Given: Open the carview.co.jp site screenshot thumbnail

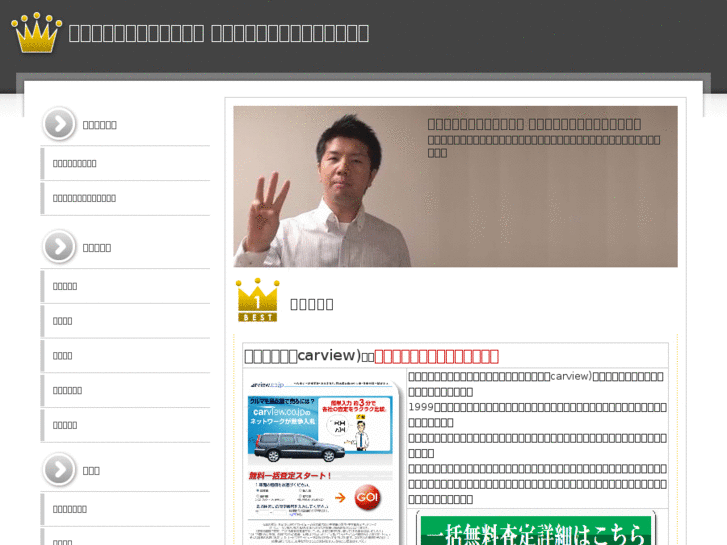Looking at the screenshot, I should pos(323,462).
